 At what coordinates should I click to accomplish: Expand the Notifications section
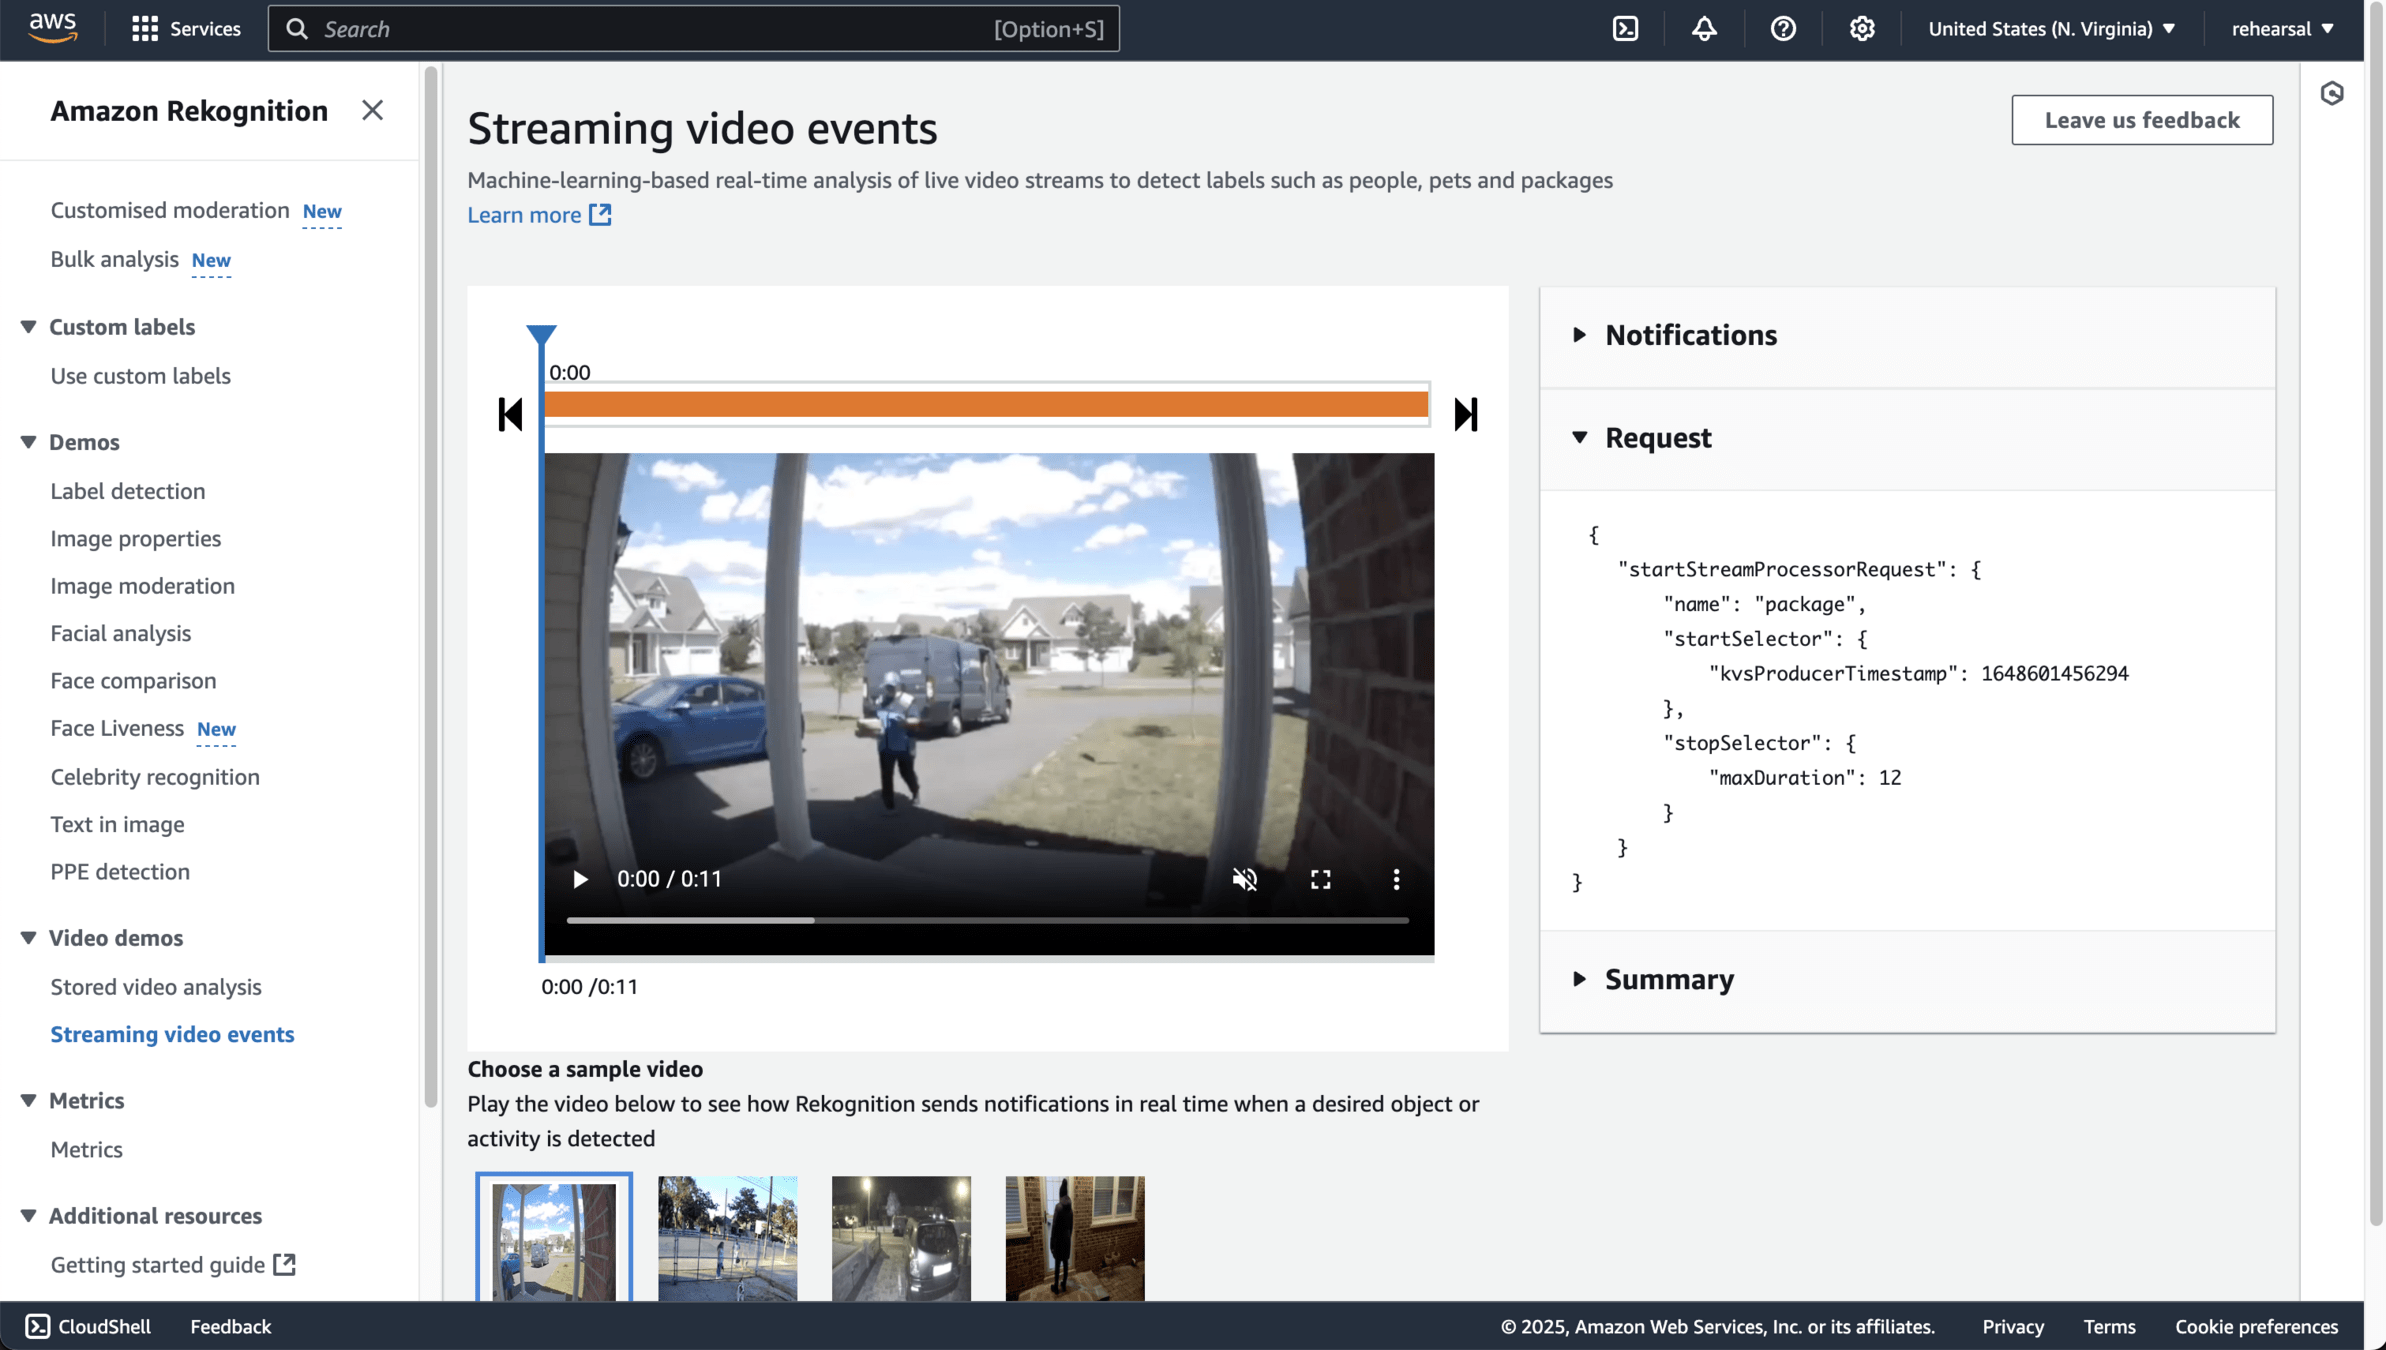[x=1690, y=335]
